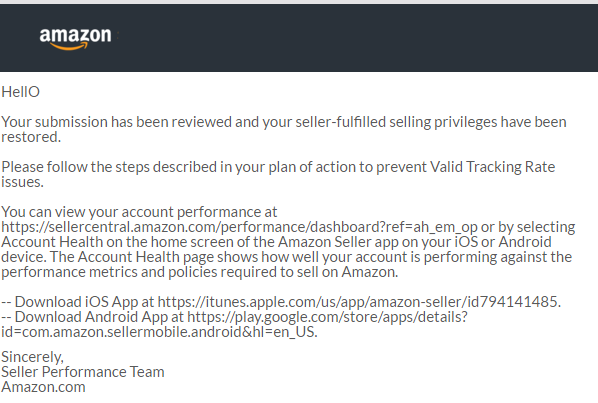Image resolution: width=598 pixels, height=403 pixels.
Task: Click the word 'restored.'
Action: coord(31,137)
